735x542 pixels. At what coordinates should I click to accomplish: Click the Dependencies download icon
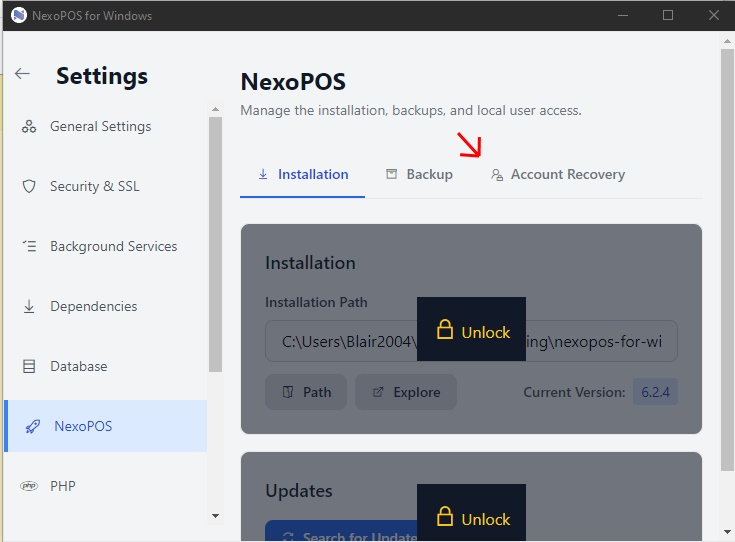[x=29, y=307]
